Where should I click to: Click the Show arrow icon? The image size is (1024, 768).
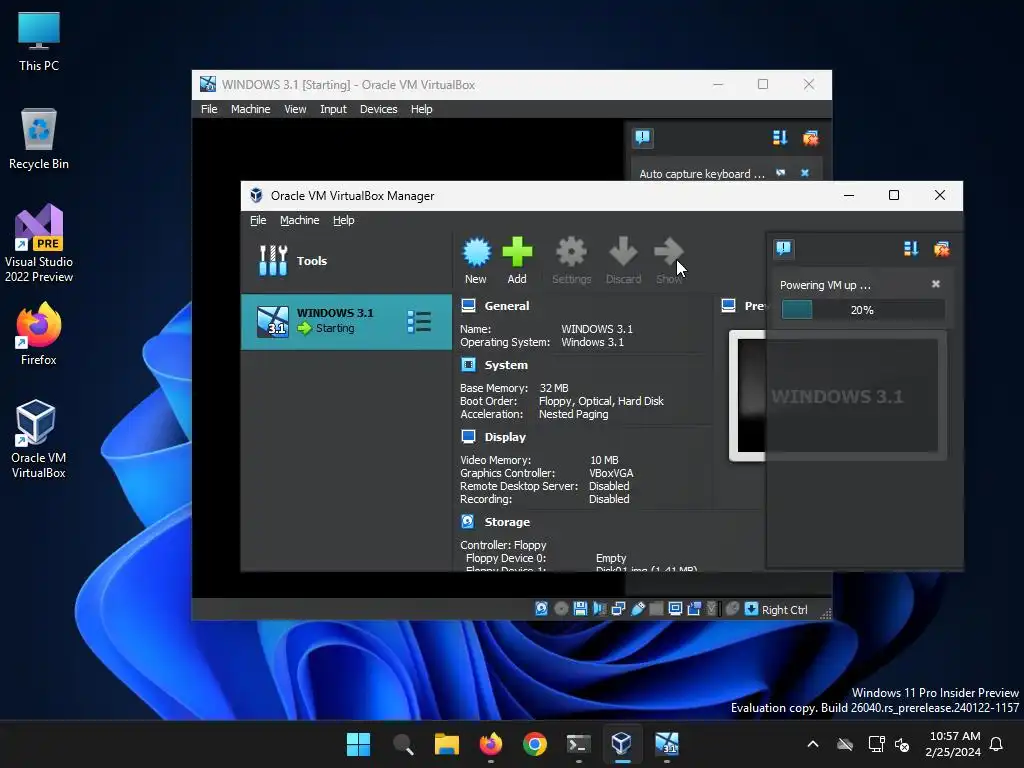pyautogui.click(x=668, y=252)
